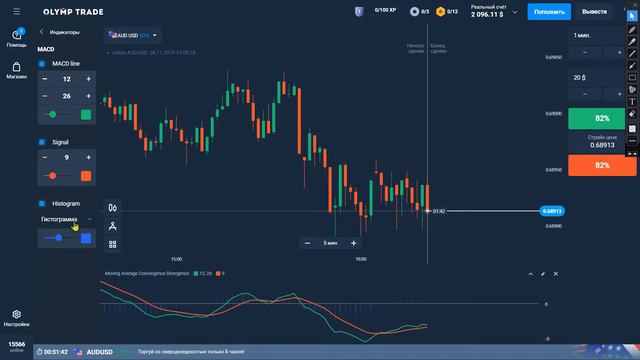Click the 0.68913 current price label
This screenshot has width=640, height=360.
coord(552,211)
